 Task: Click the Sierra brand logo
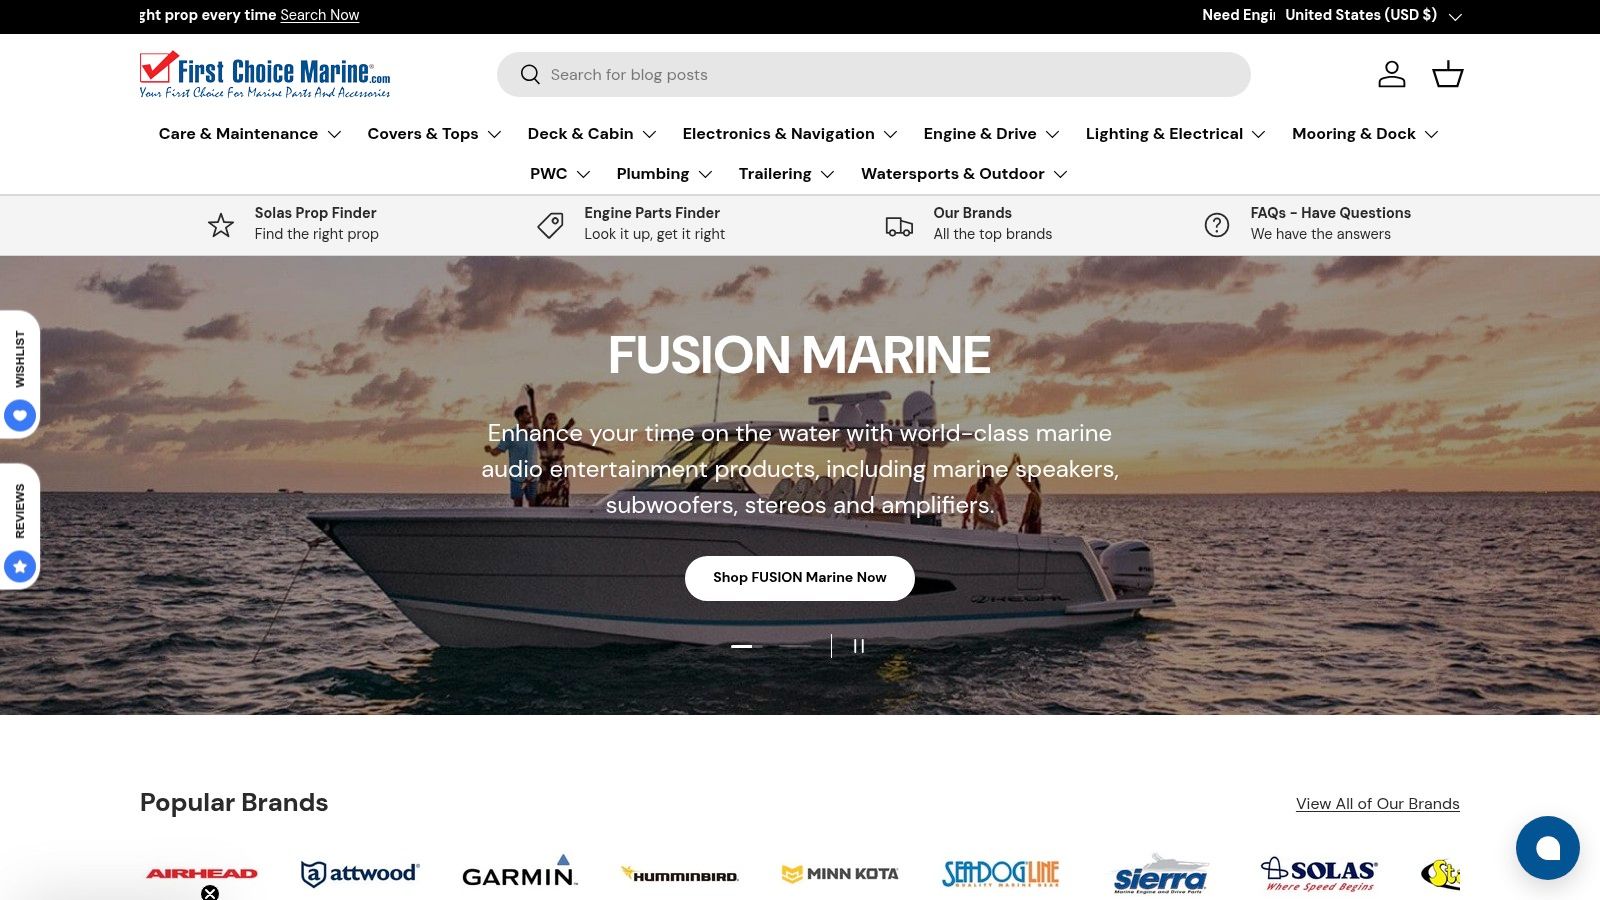[1160, 873]
